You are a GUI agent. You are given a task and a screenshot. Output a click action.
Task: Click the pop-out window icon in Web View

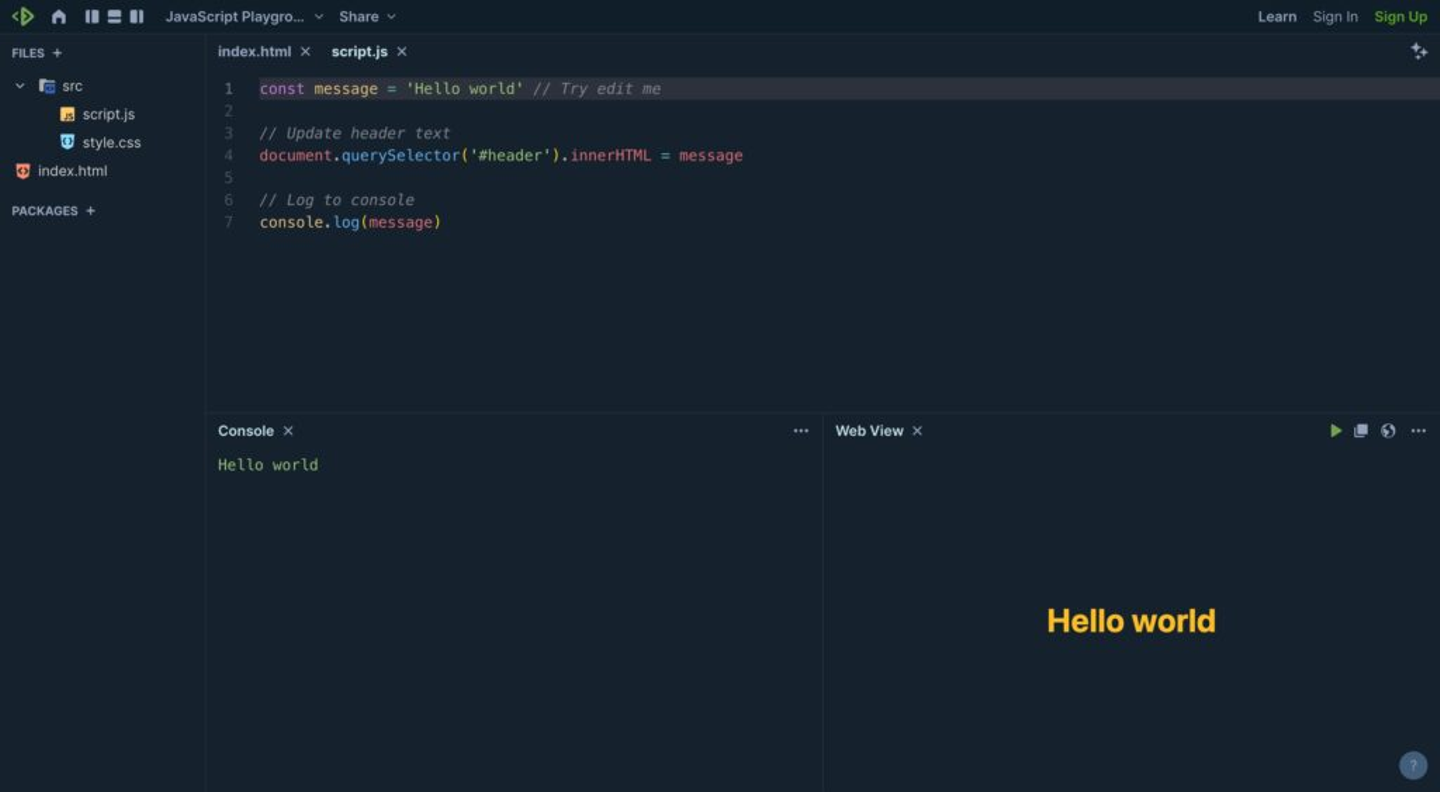pos(1361,431)
